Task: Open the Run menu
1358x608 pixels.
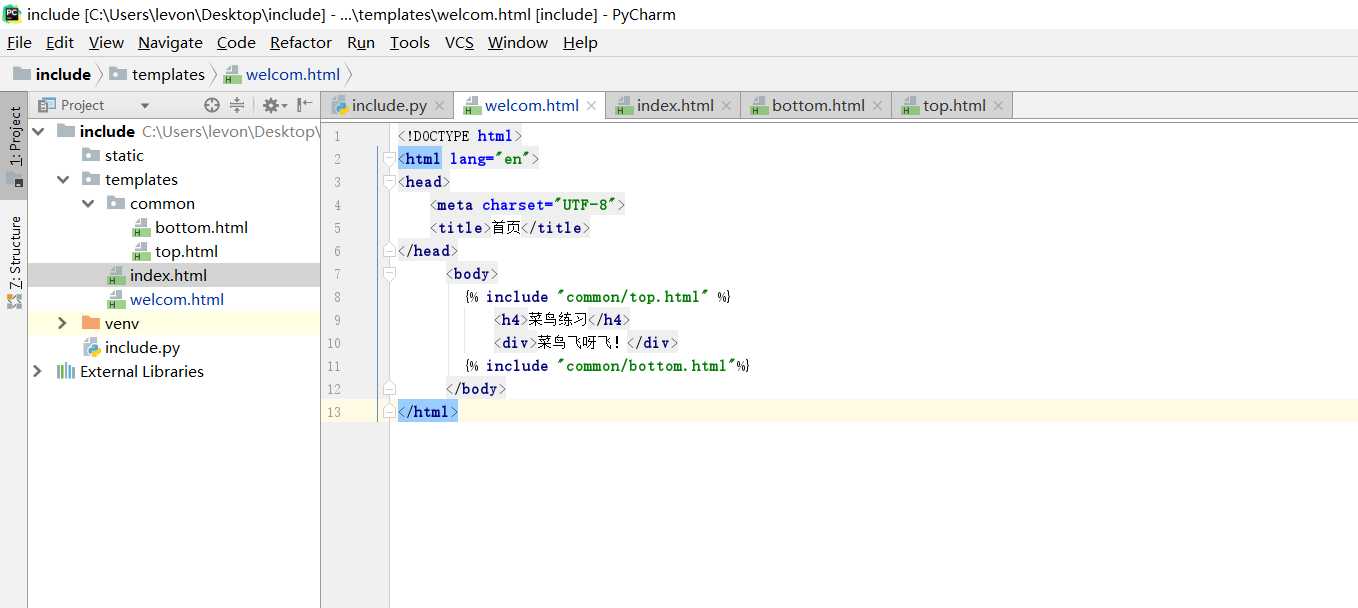Action: click(x=361, y=42)
